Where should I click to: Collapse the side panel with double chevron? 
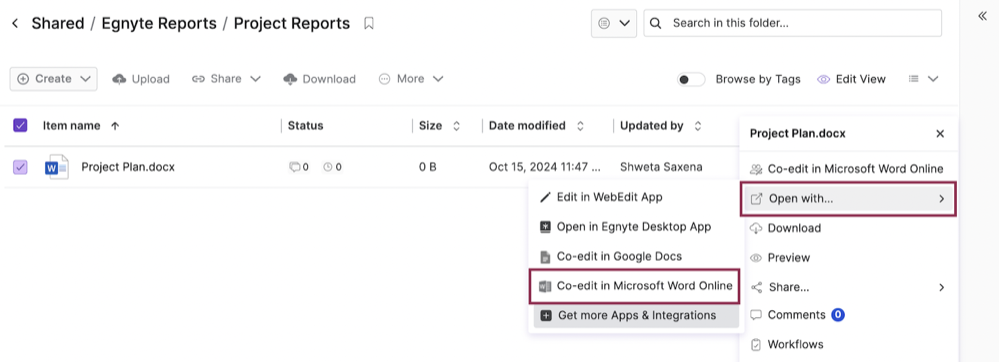tap(982, 17)
